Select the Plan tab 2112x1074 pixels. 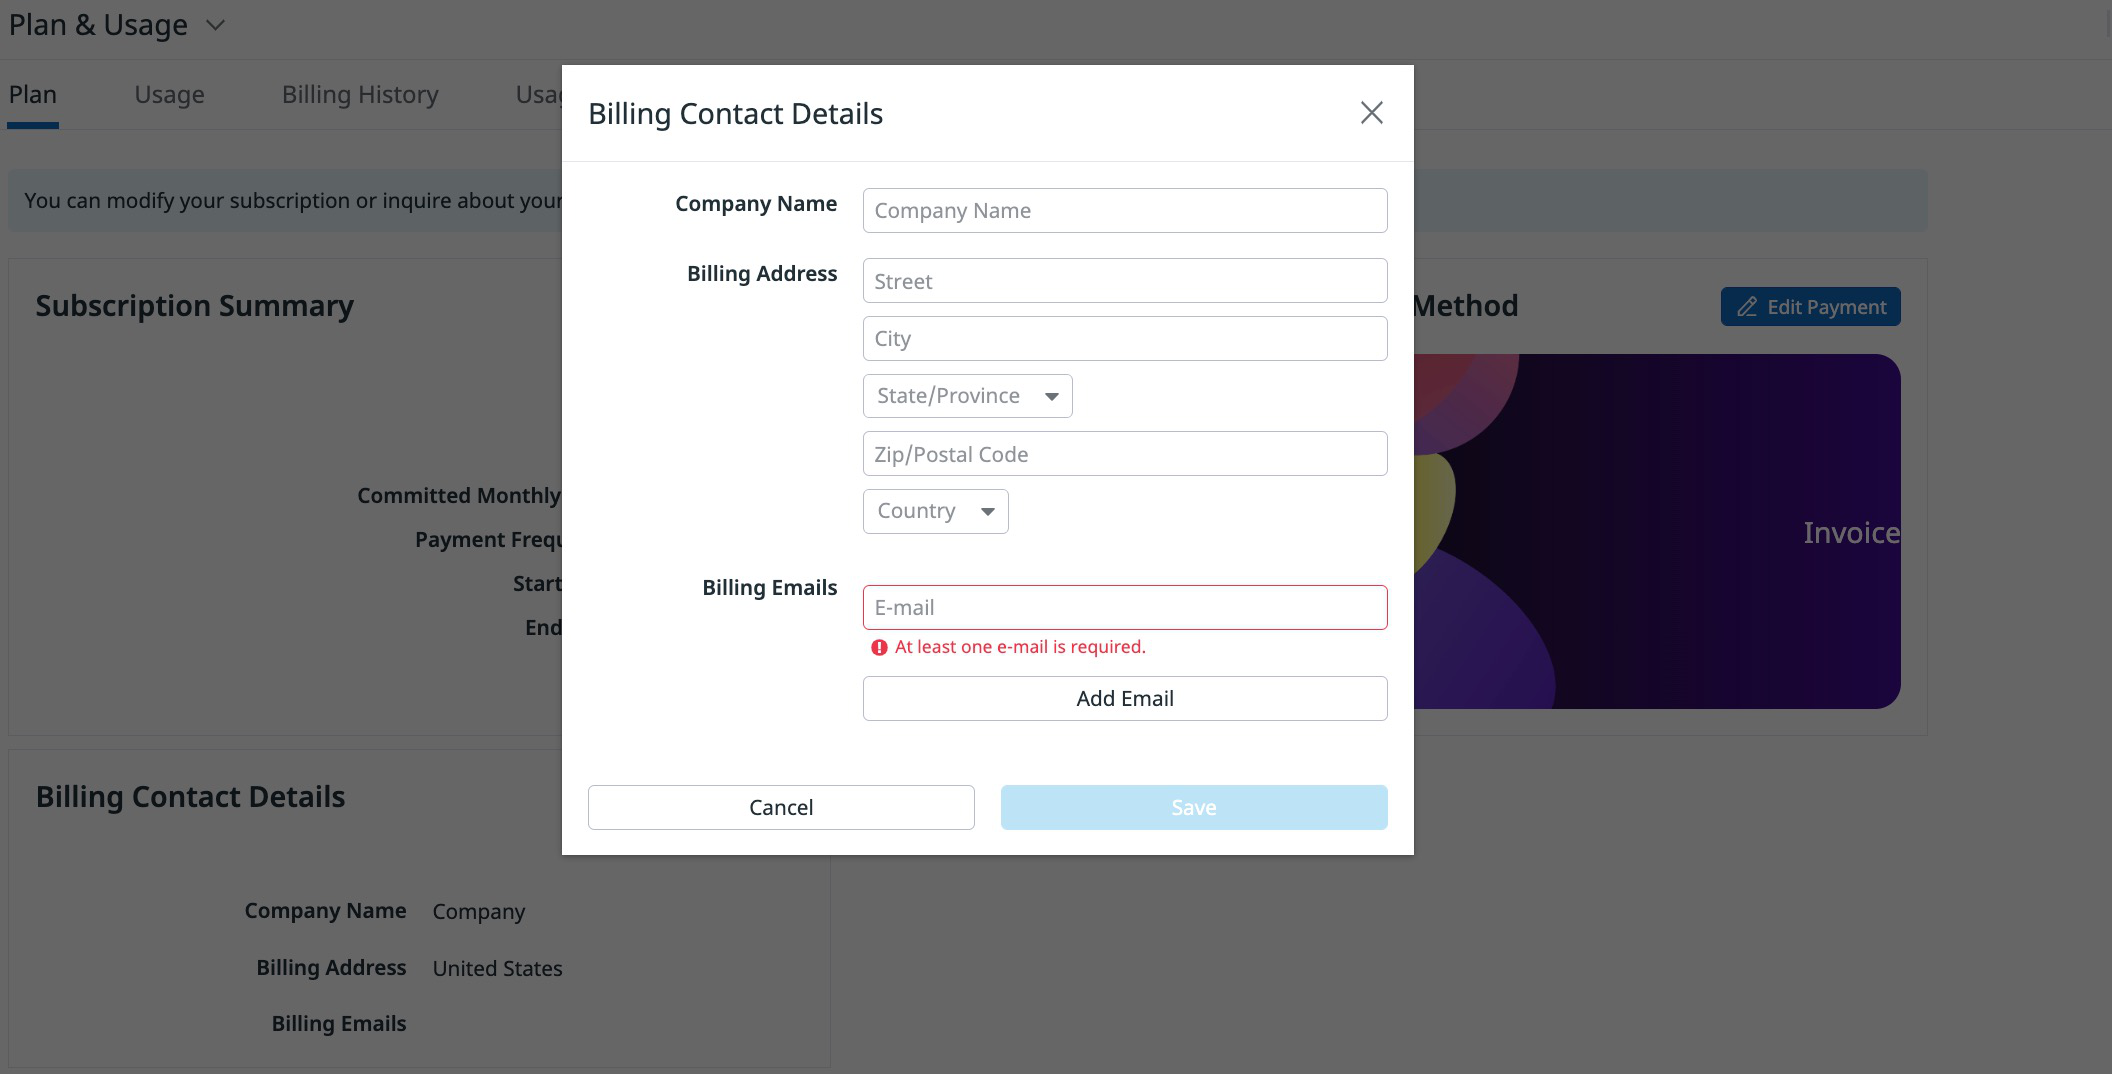coord(33,95)
